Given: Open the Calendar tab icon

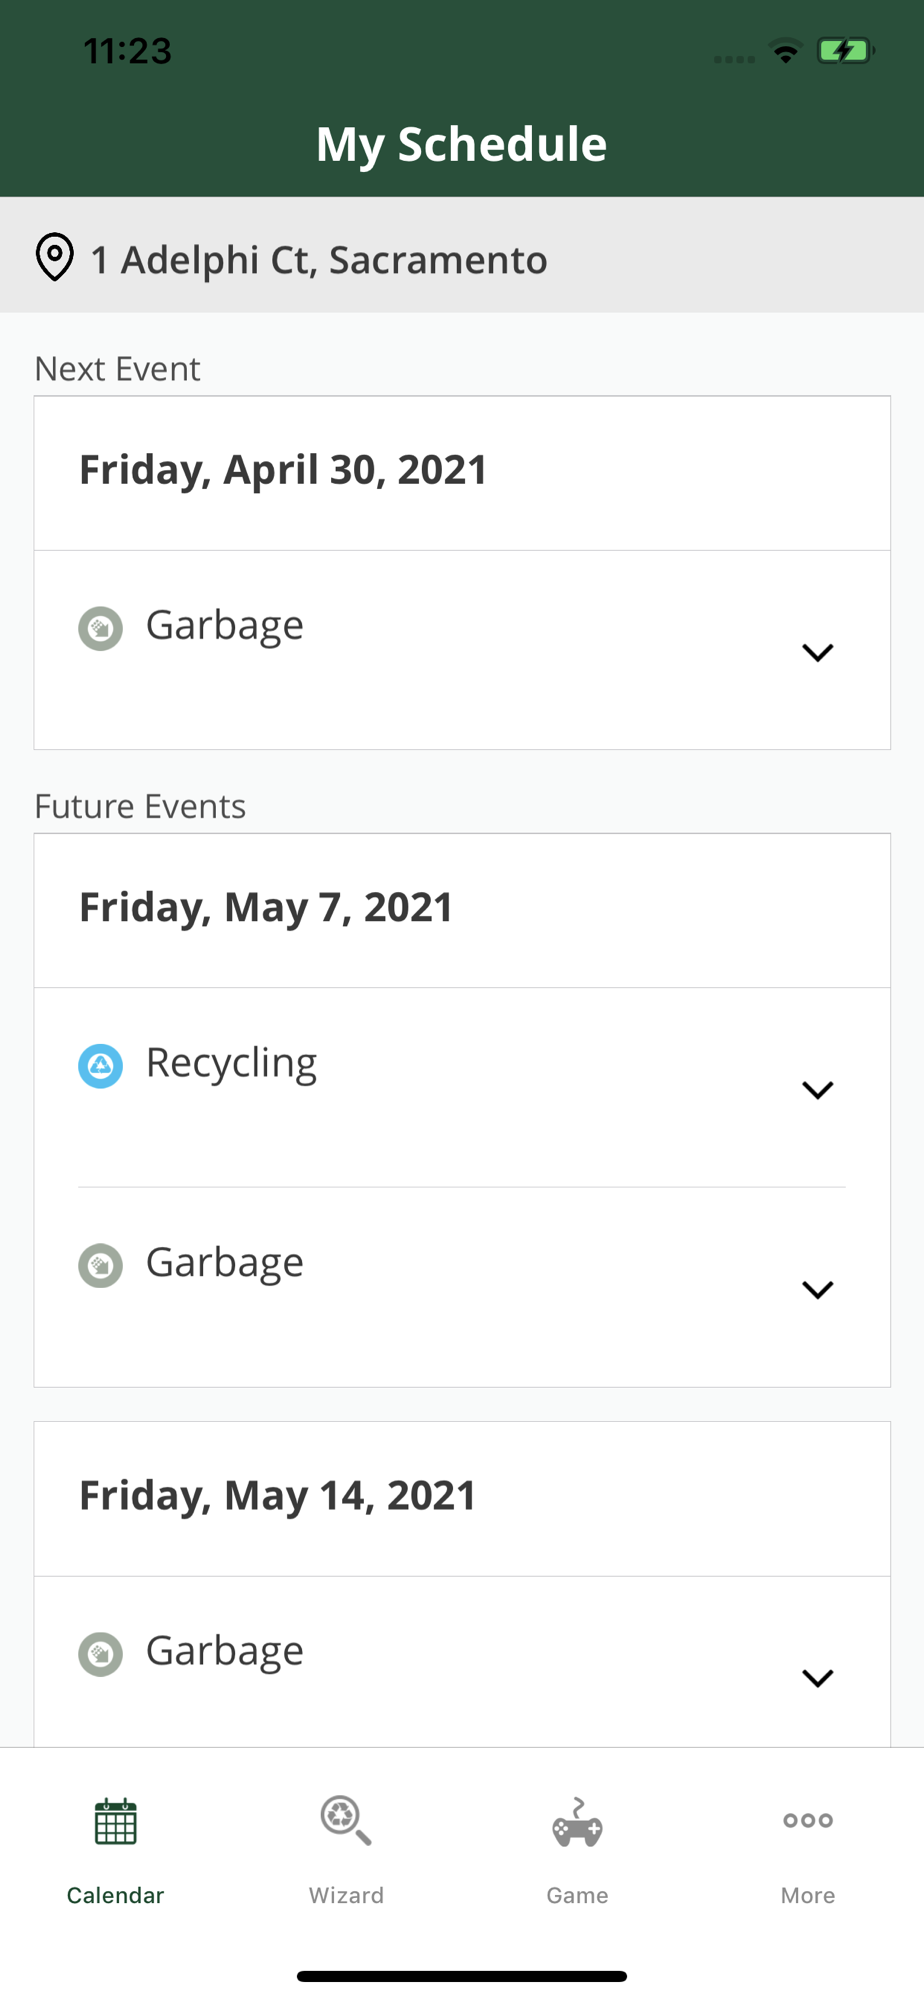Looking at the screenshot, I should pyautogui.click(x=115, y=1822).
